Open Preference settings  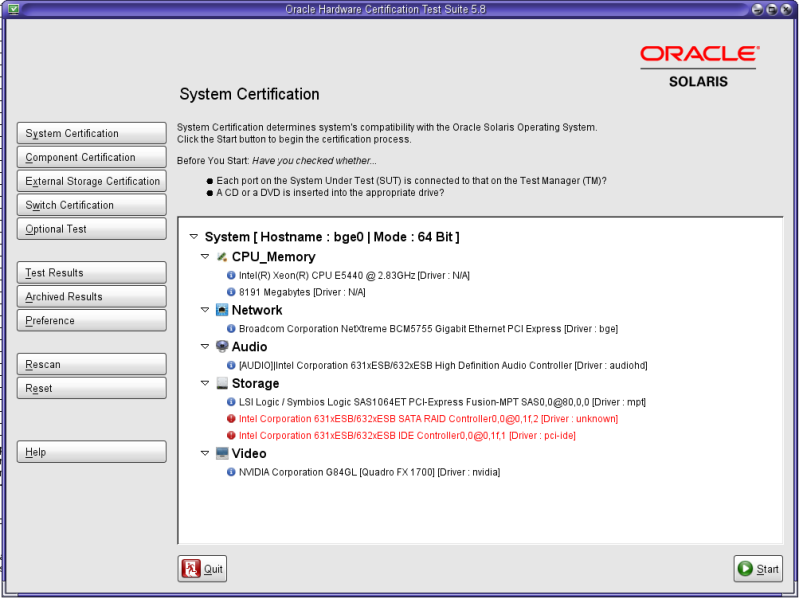pos(92,320)
